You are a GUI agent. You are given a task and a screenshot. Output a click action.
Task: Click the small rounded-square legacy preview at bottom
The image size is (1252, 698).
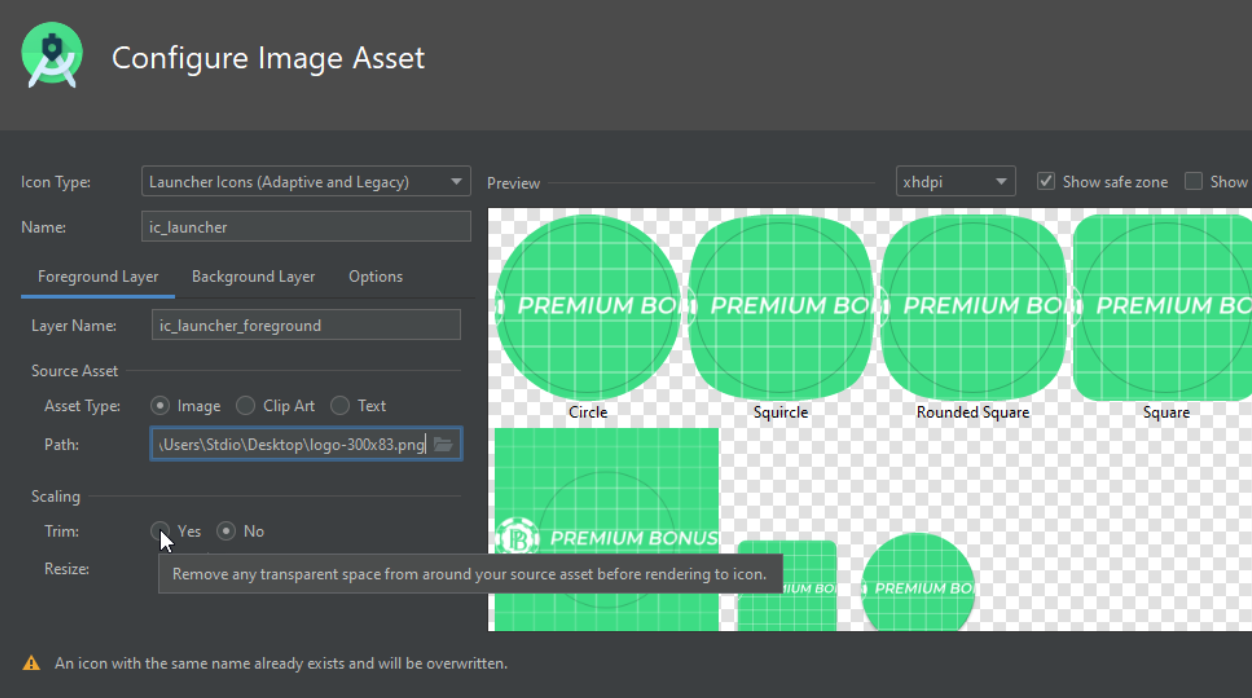pyautogui.click(x=787, y=586)
